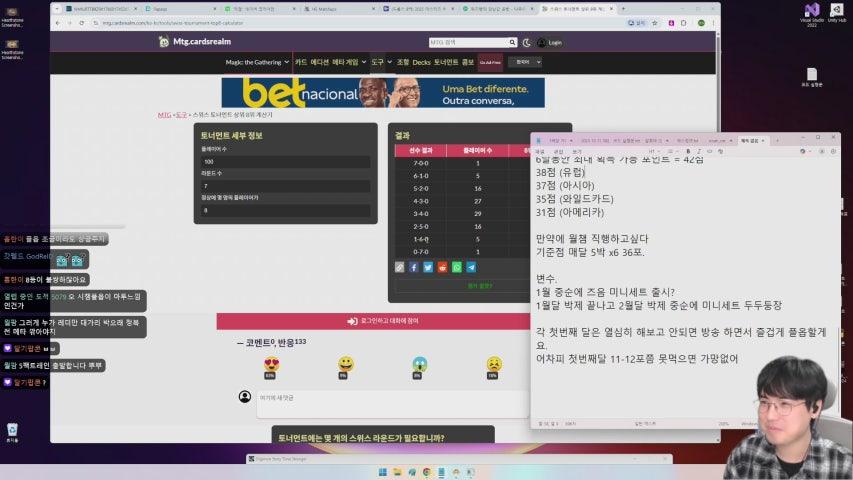Expand the 메타게임 dropdown menu
The height and width of the screenshot is (480, 853).
(x=349, y=62)
